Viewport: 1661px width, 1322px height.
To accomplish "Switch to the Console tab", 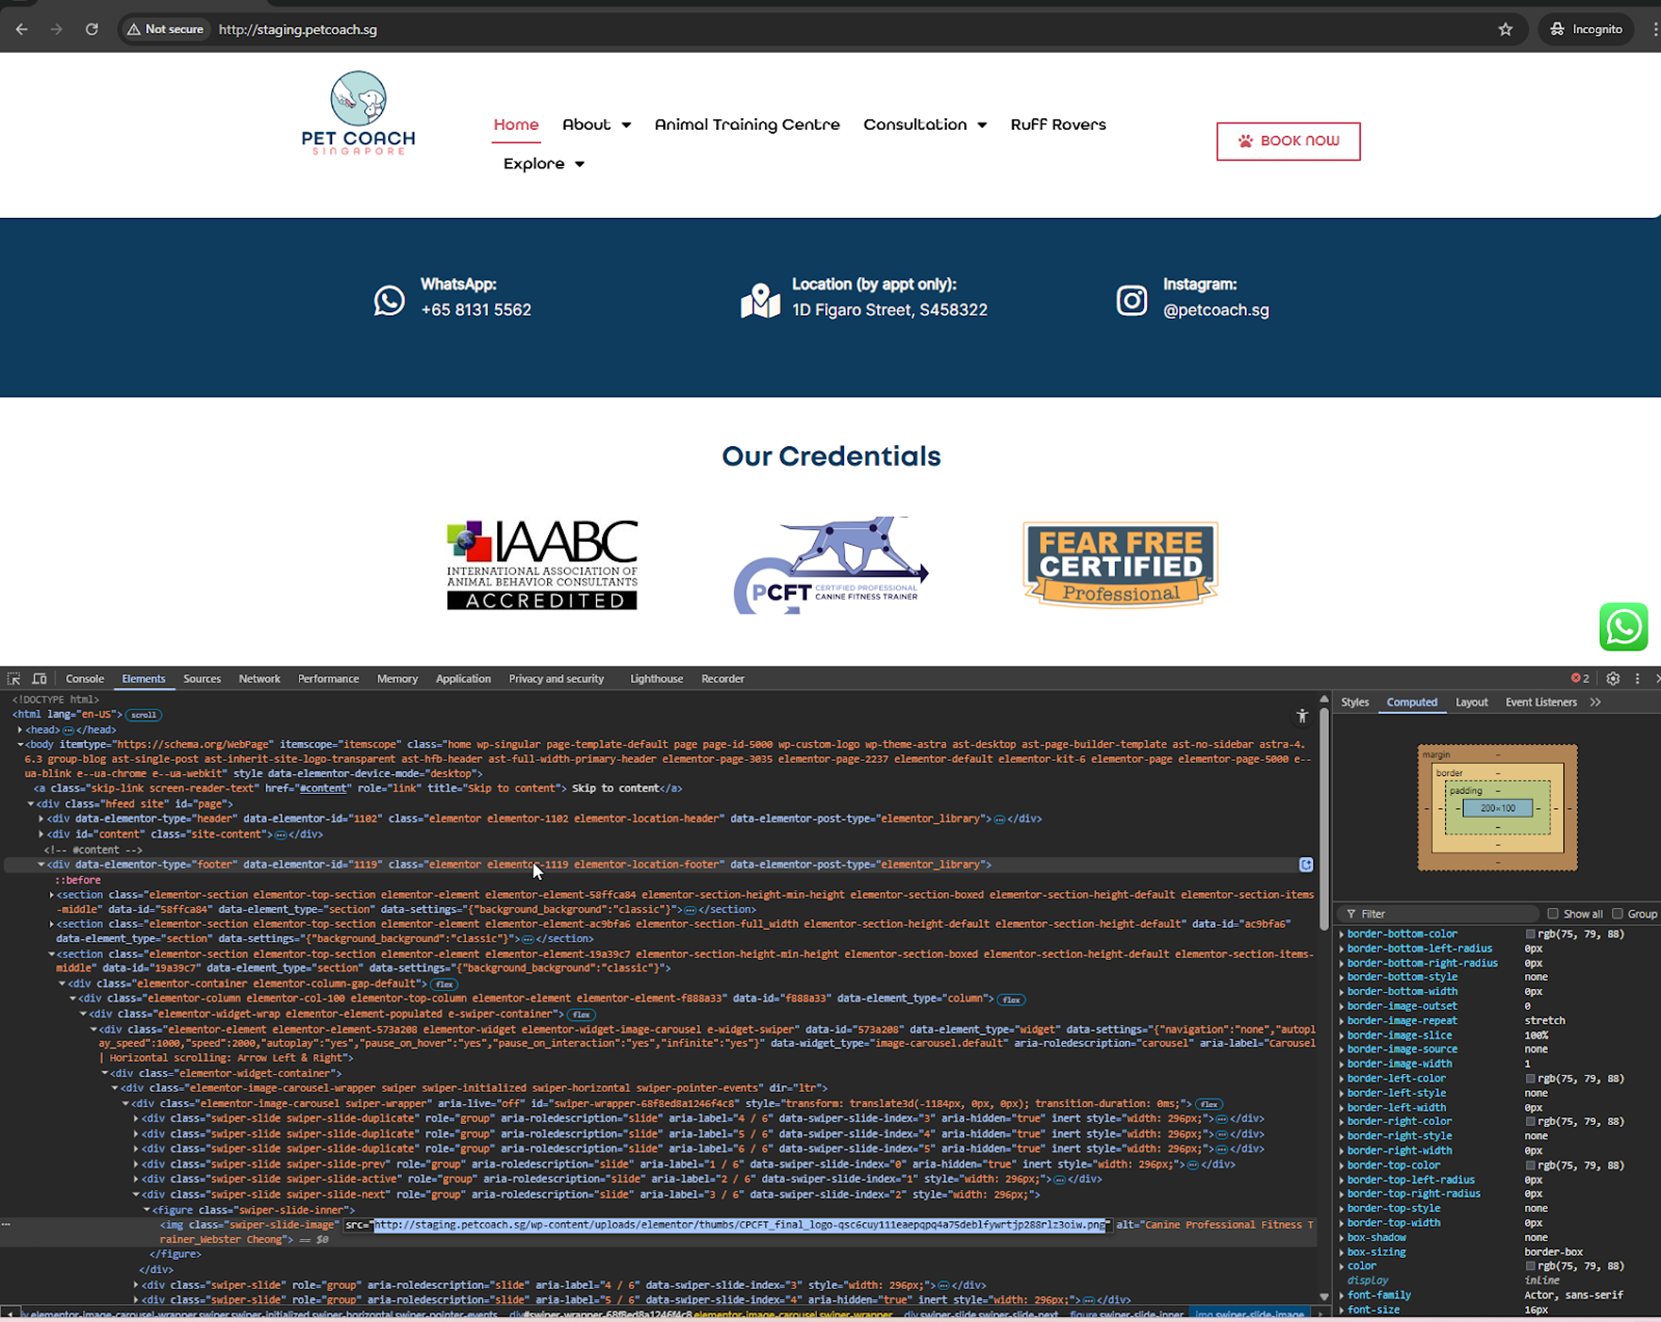I will pos(84,679).
